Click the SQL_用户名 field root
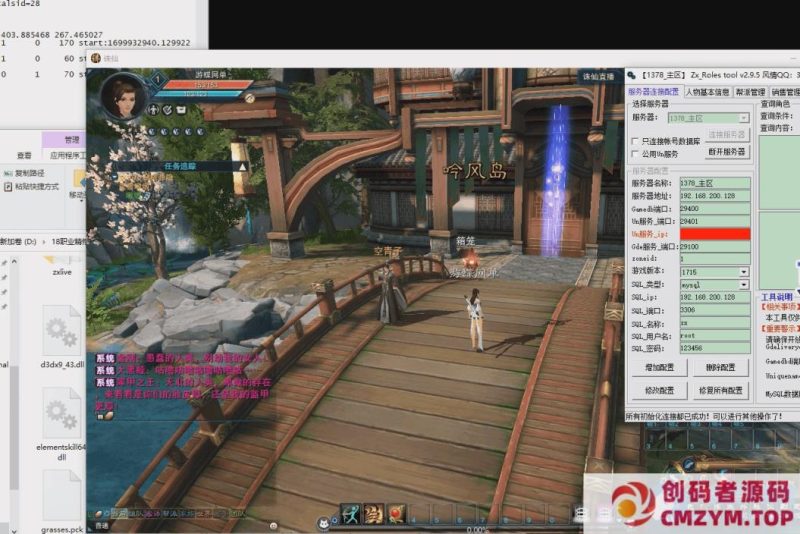 click(x=715, y=336)
